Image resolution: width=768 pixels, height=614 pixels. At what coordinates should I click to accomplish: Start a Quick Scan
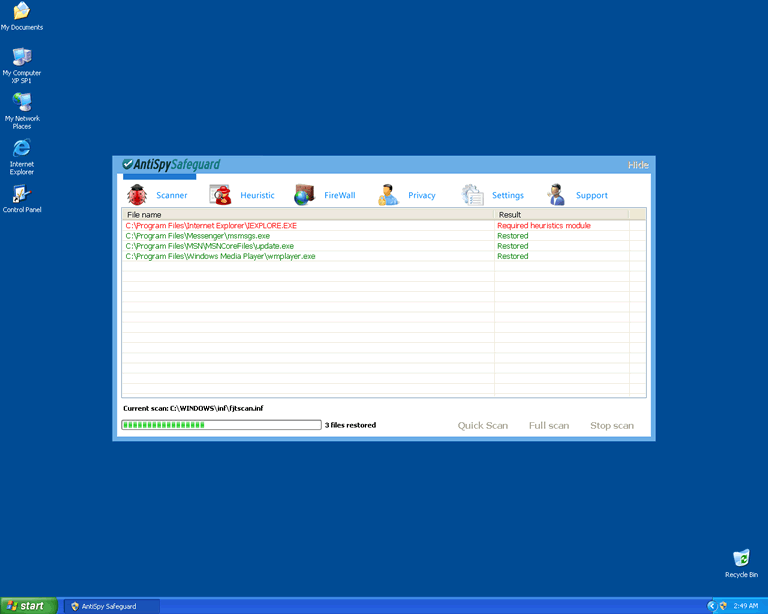click(483, 425)
